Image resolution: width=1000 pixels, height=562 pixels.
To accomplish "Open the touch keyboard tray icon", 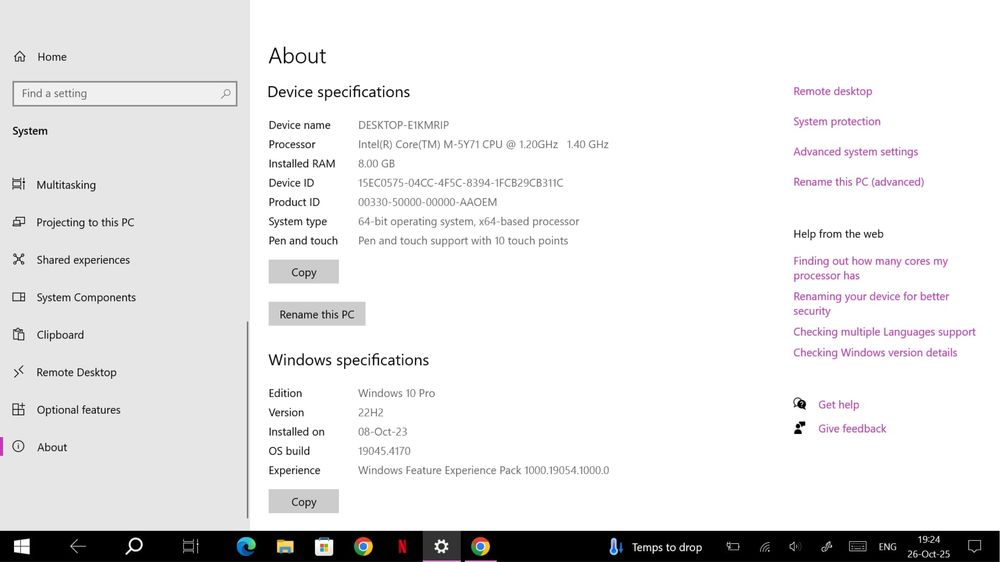I will click(x=858, y=547).
